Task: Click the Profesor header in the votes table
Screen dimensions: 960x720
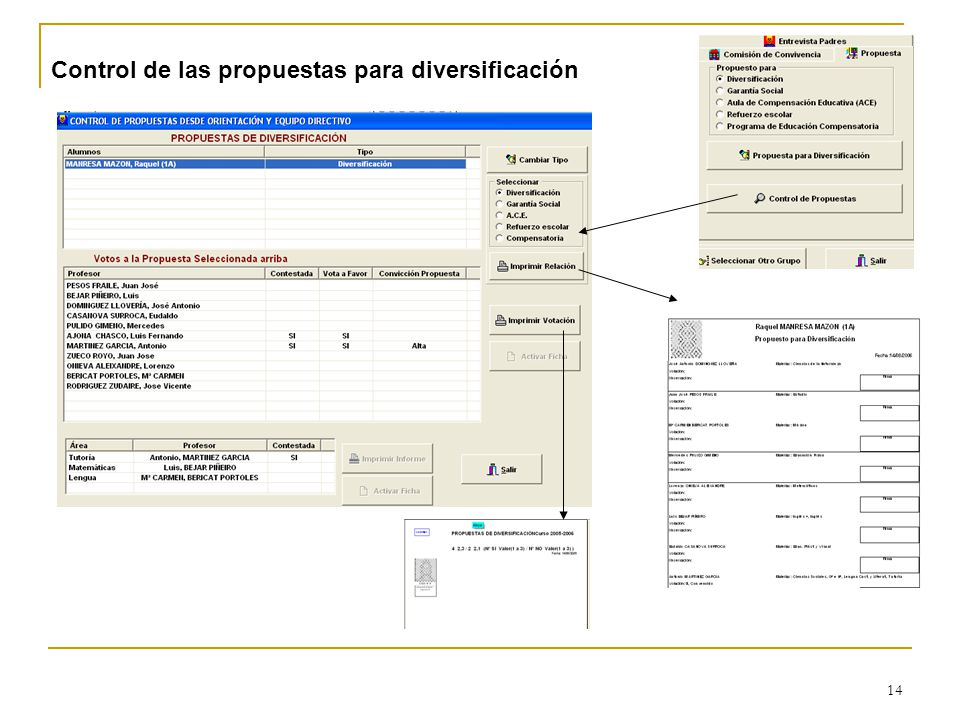Action: click(165, 273)
